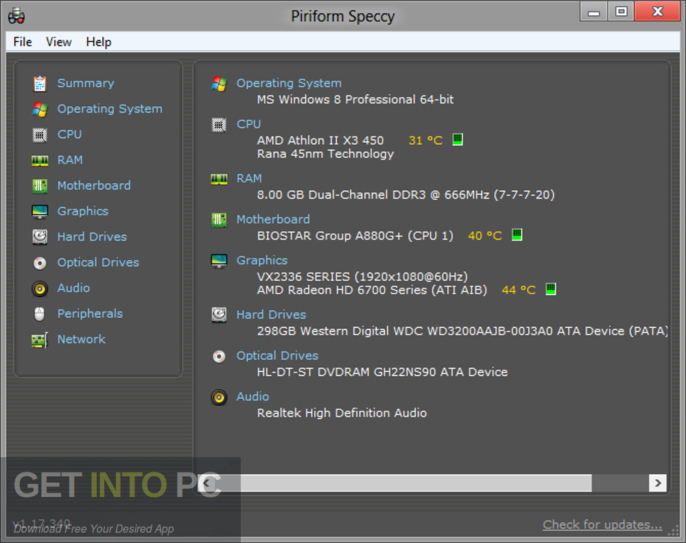Click CPU temperature 31 °C value
The width and height of the screenshot is (686, 543).
[x=426, y=140]
